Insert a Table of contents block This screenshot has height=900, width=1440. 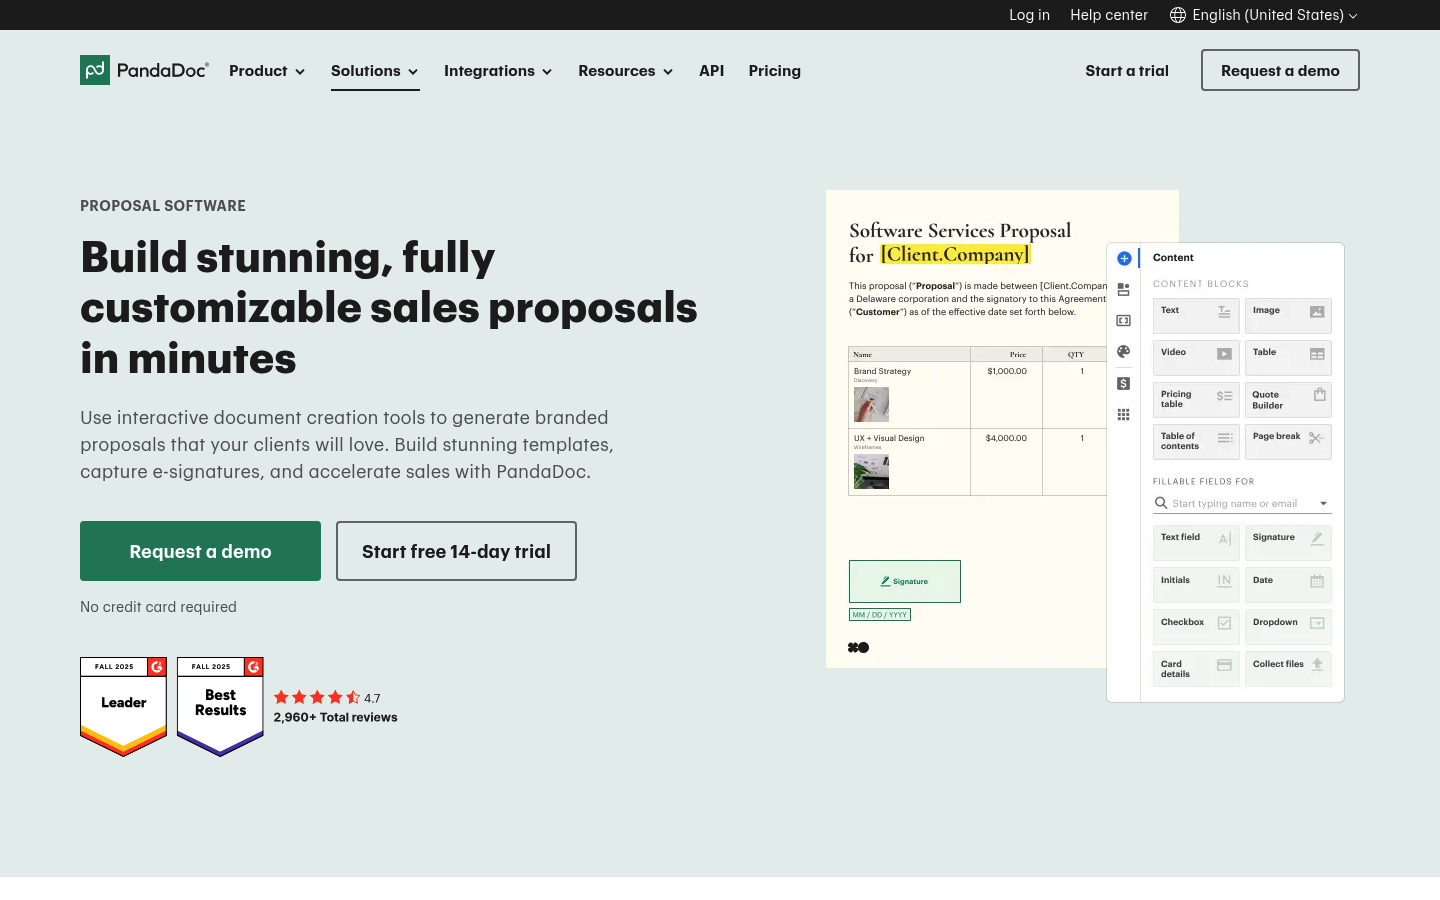(x=1196, y=442)
